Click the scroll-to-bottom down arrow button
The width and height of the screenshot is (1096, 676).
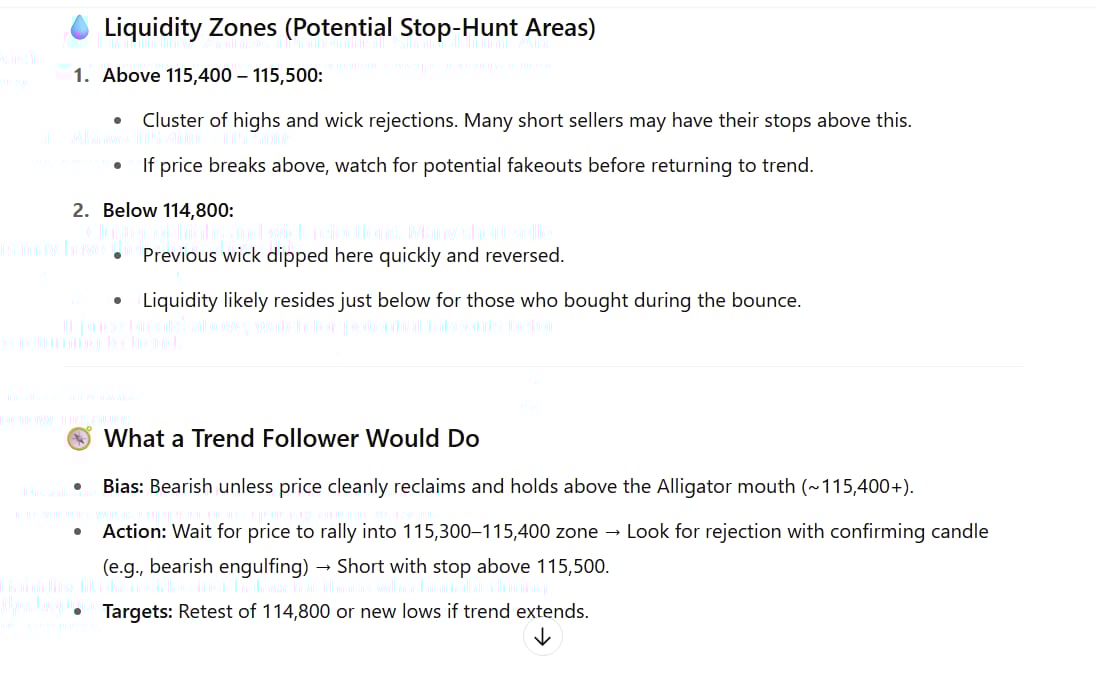(x=542, y=637)
